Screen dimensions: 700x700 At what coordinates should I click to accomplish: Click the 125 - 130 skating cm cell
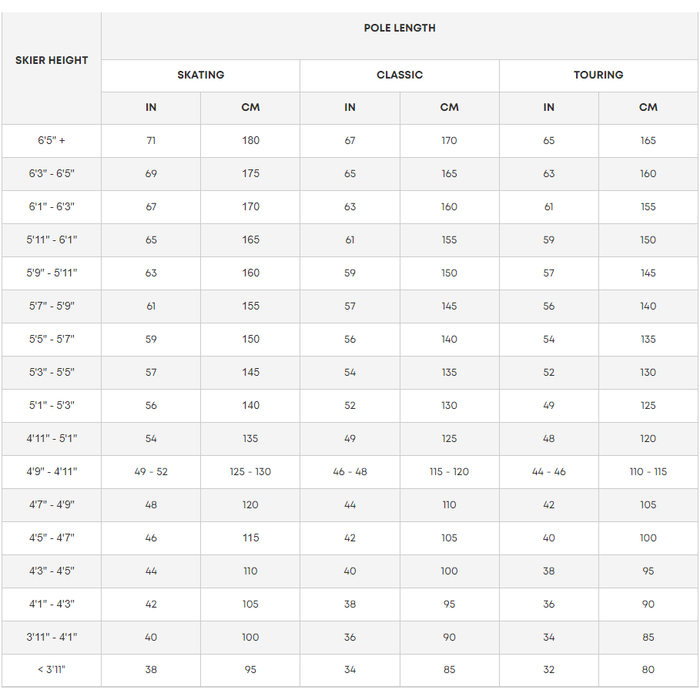click(x=250, y=472)
